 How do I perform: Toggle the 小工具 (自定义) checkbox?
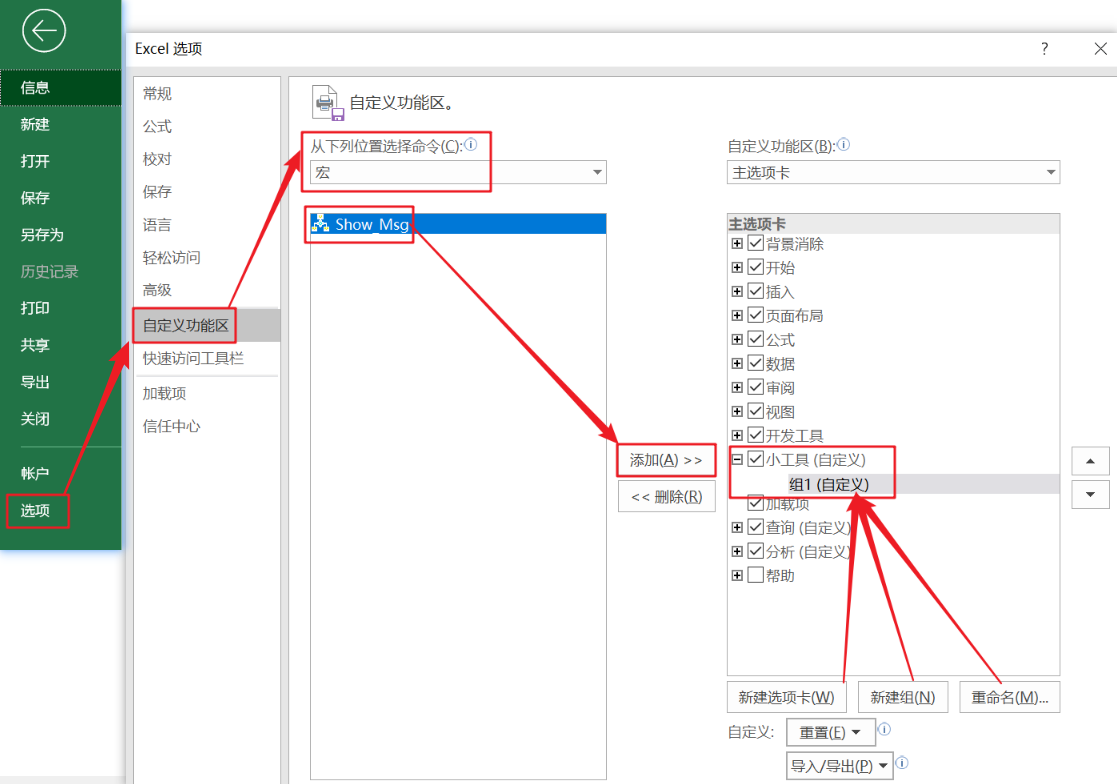pos(756,459)
